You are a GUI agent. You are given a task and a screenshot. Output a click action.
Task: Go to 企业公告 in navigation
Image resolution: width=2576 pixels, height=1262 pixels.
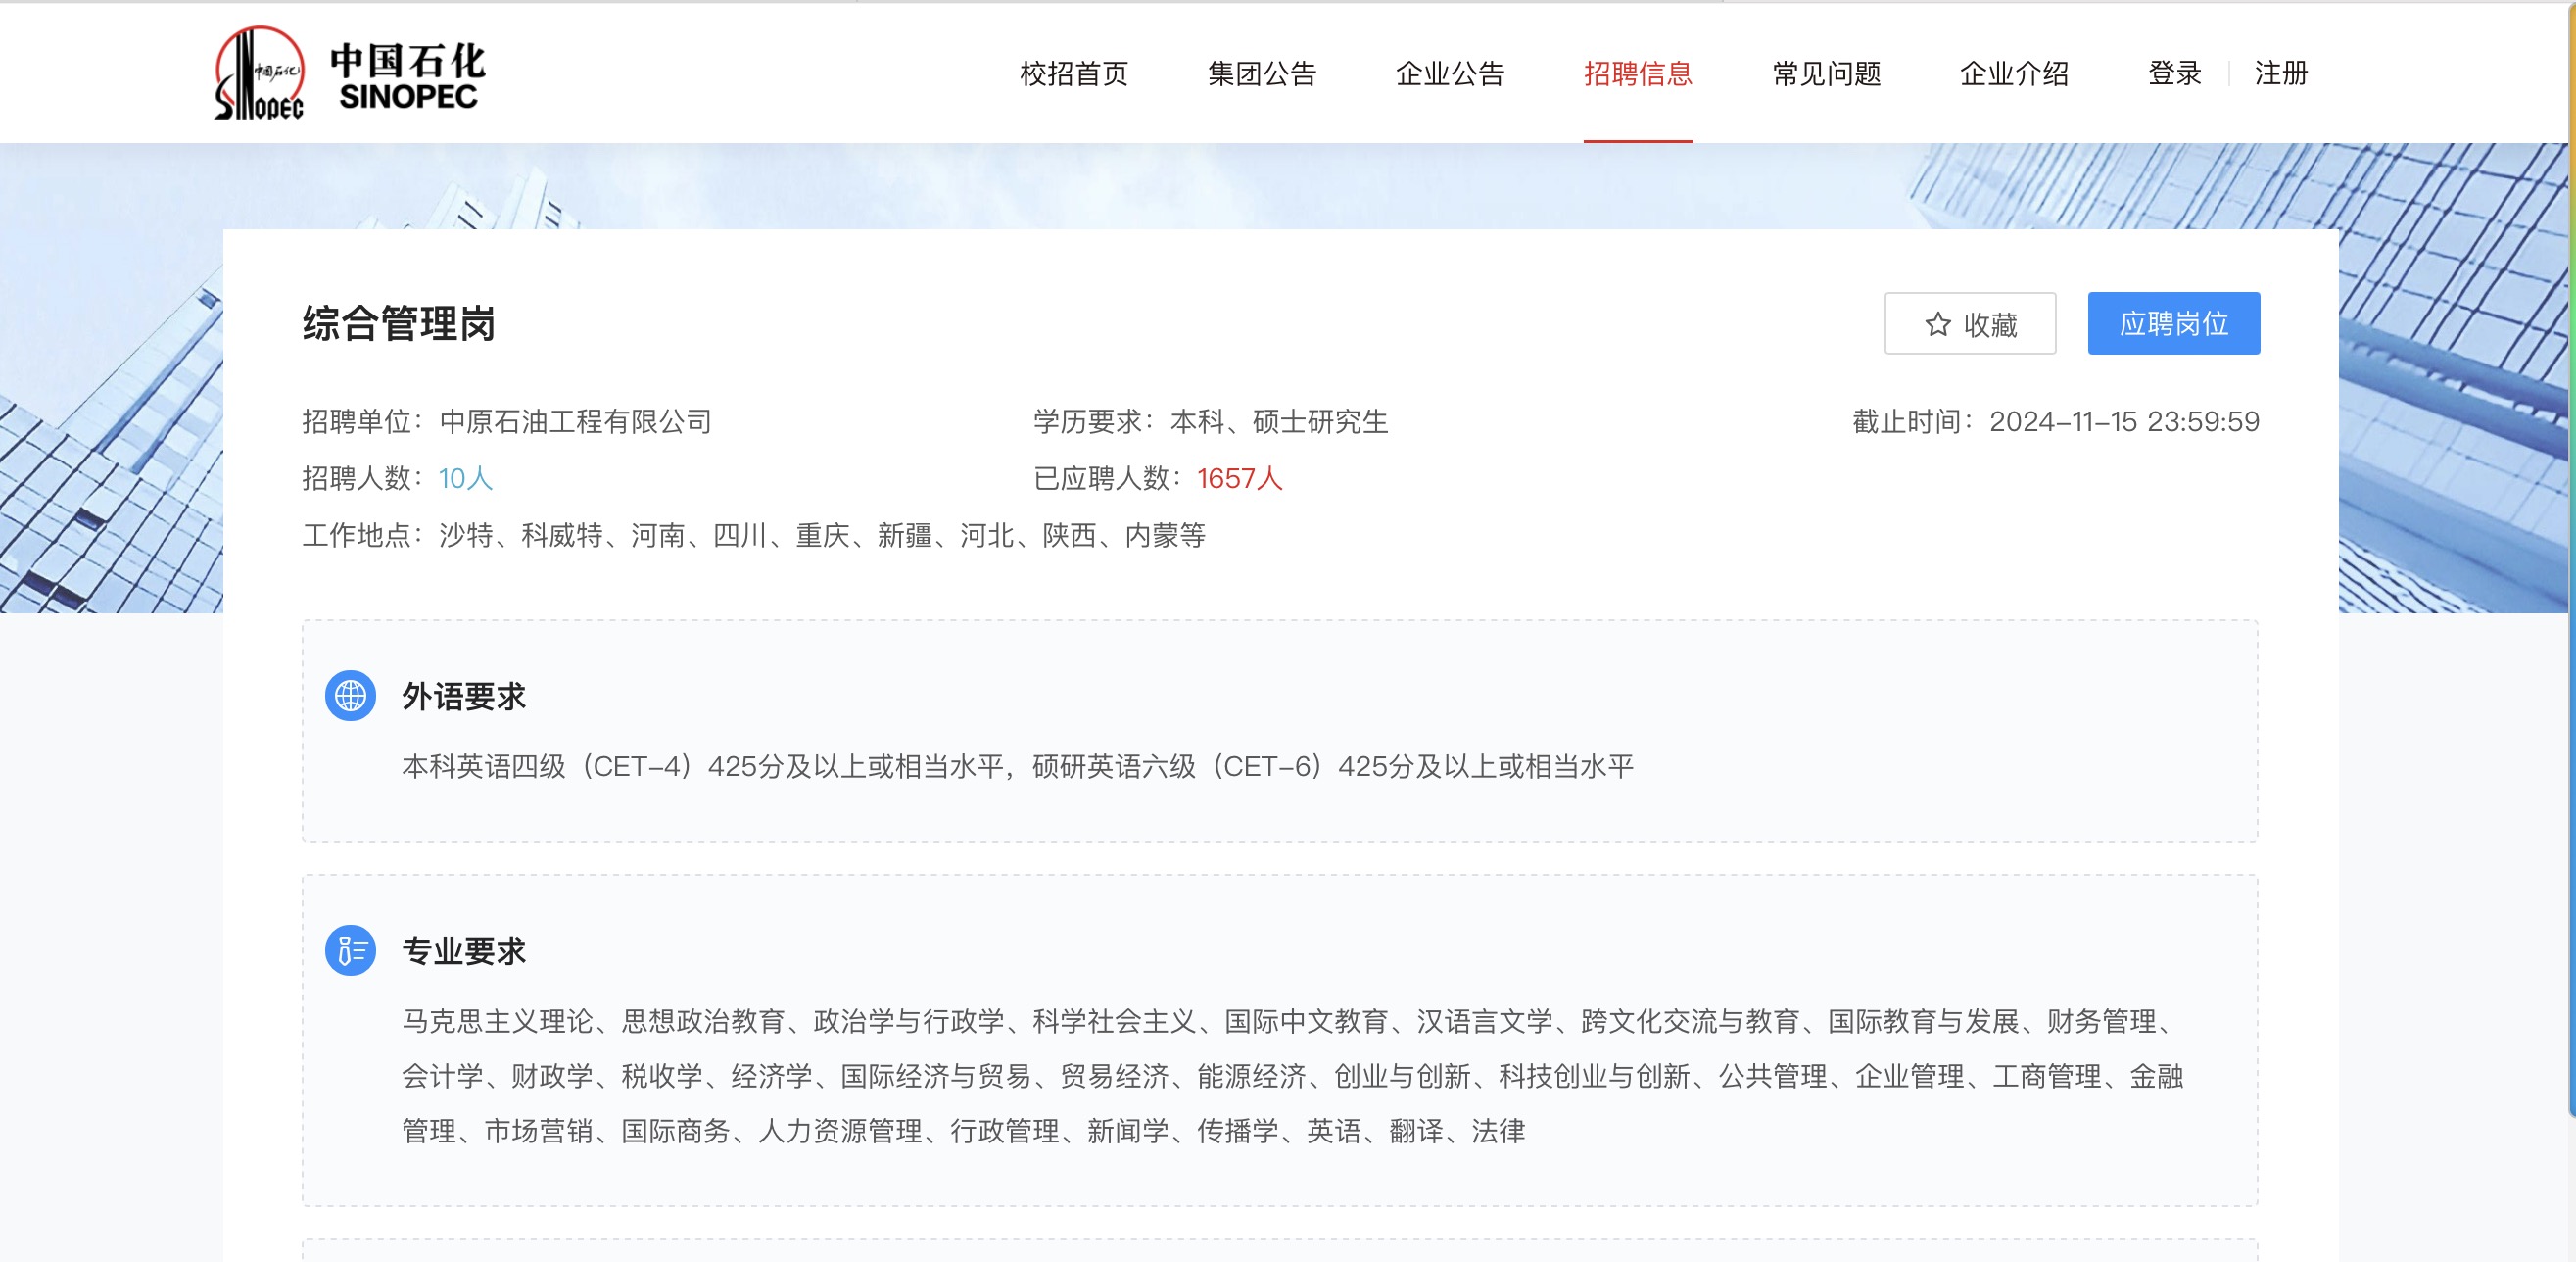click(x=1449, y=73)
